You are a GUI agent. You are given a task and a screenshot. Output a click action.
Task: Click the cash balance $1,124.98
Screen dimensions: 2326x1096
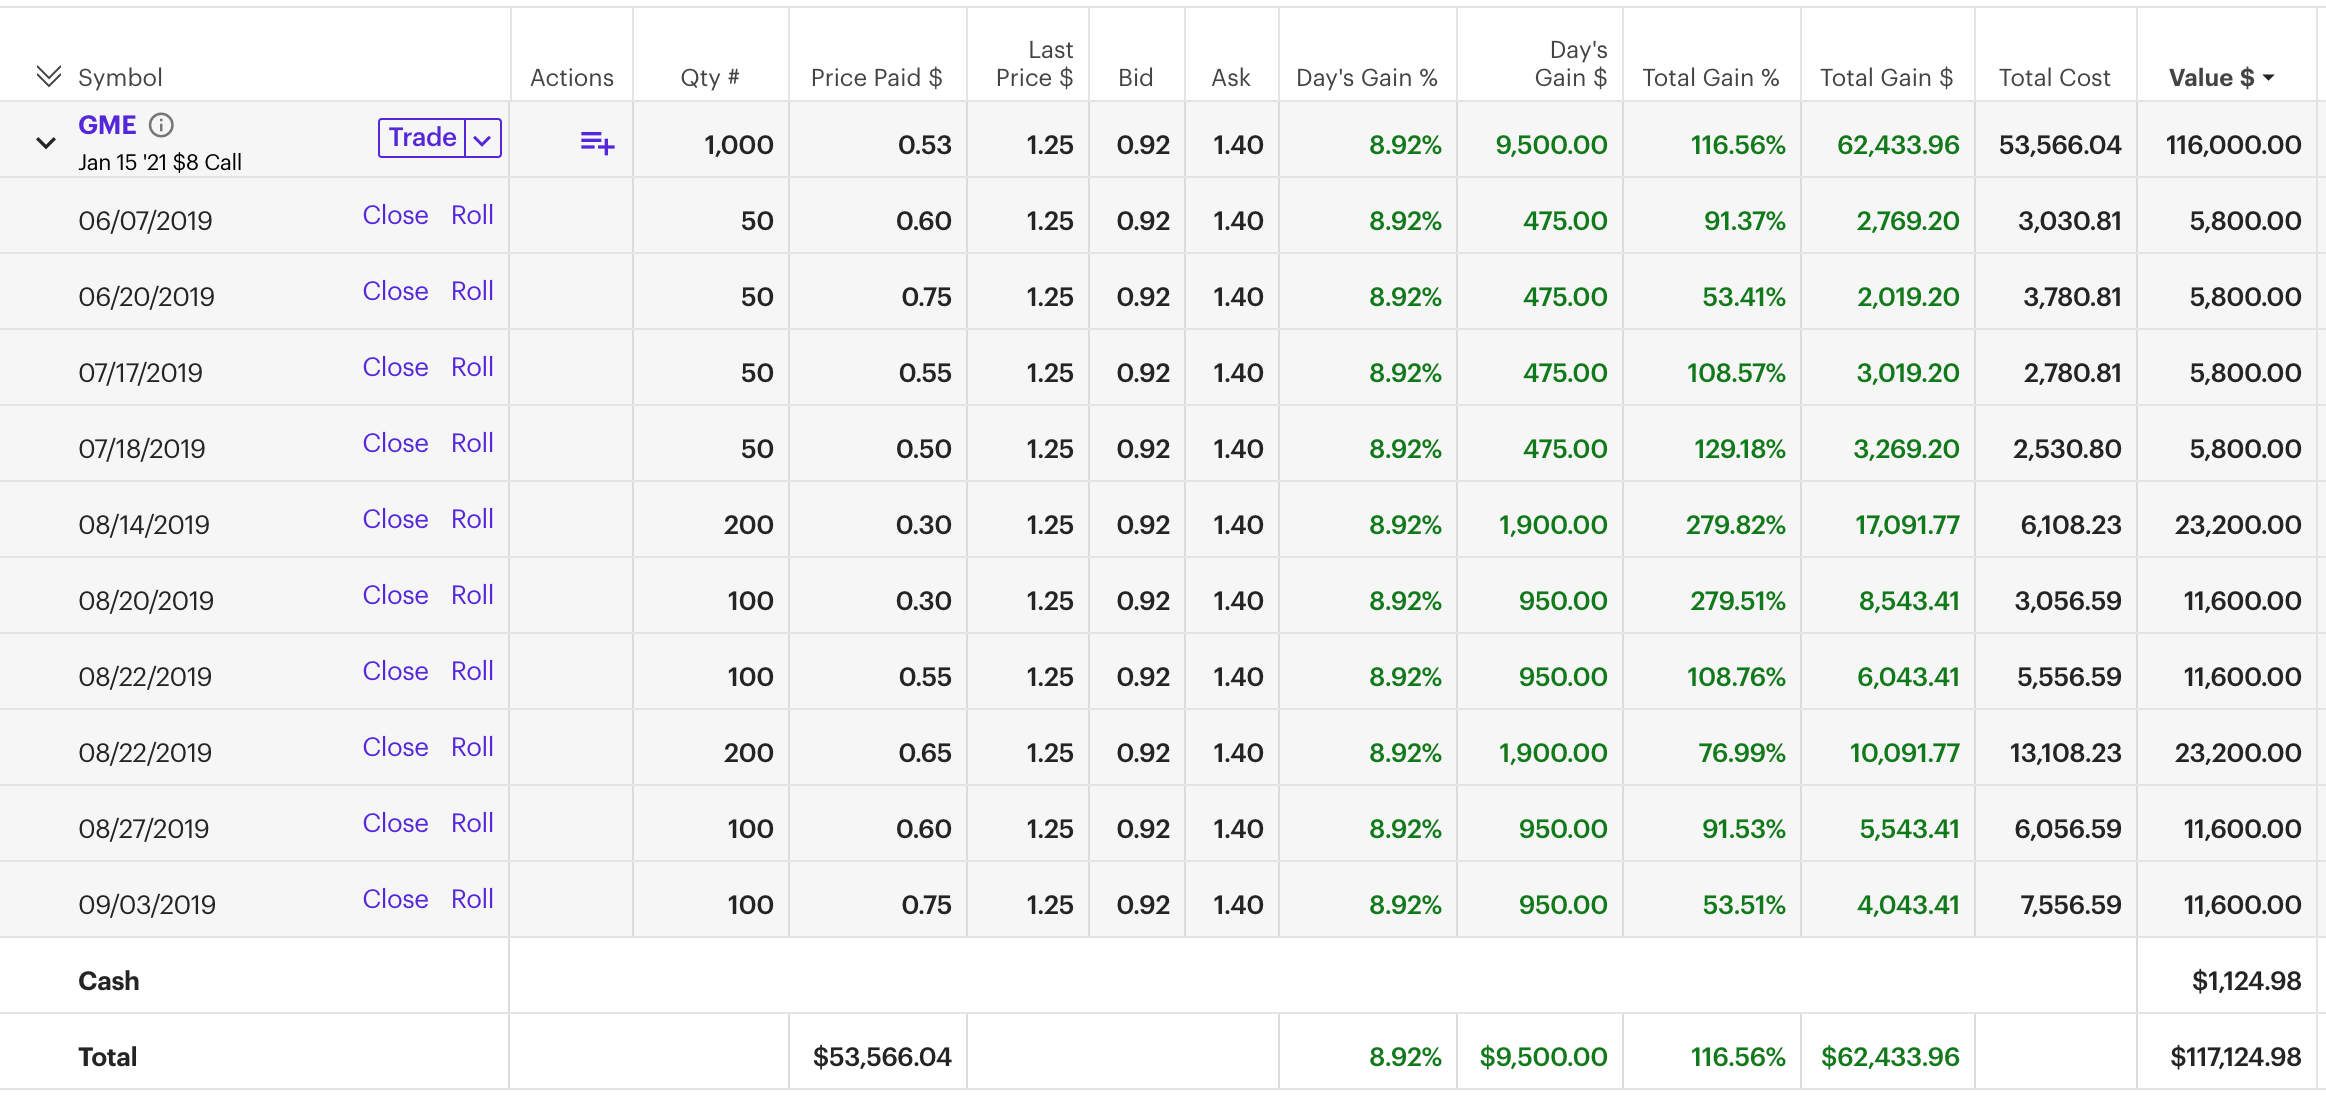coord(2246,981)
